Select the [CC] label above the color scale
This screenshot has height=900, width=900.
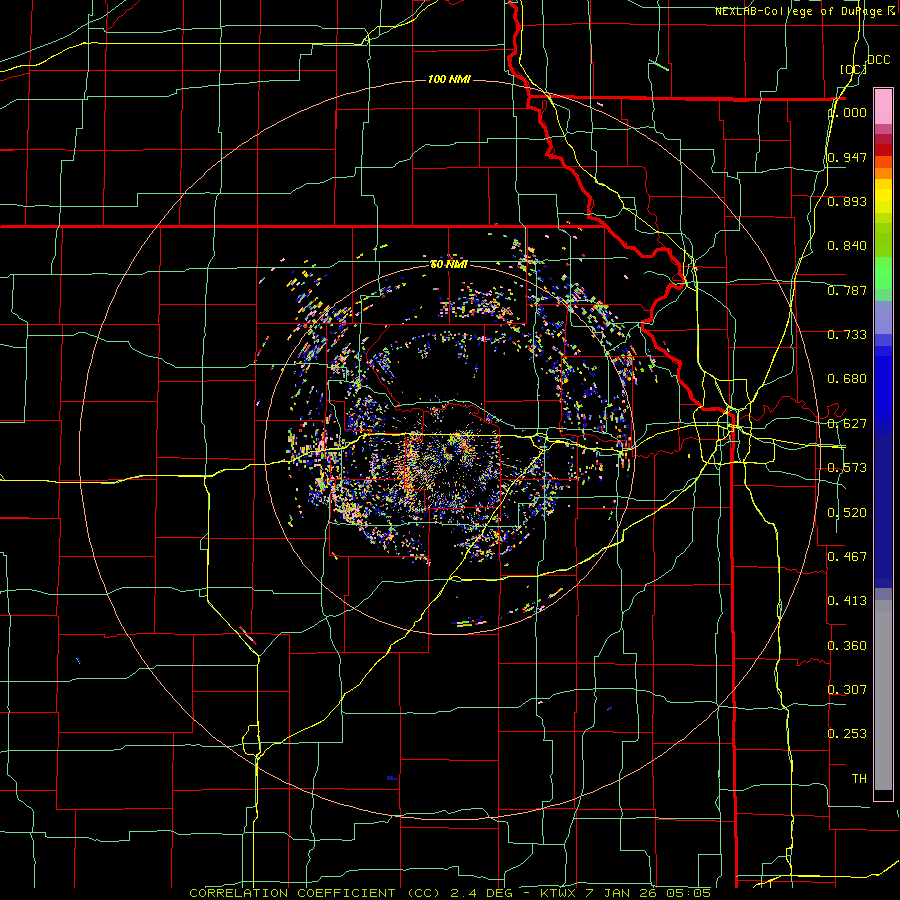[x=853, y=69]
